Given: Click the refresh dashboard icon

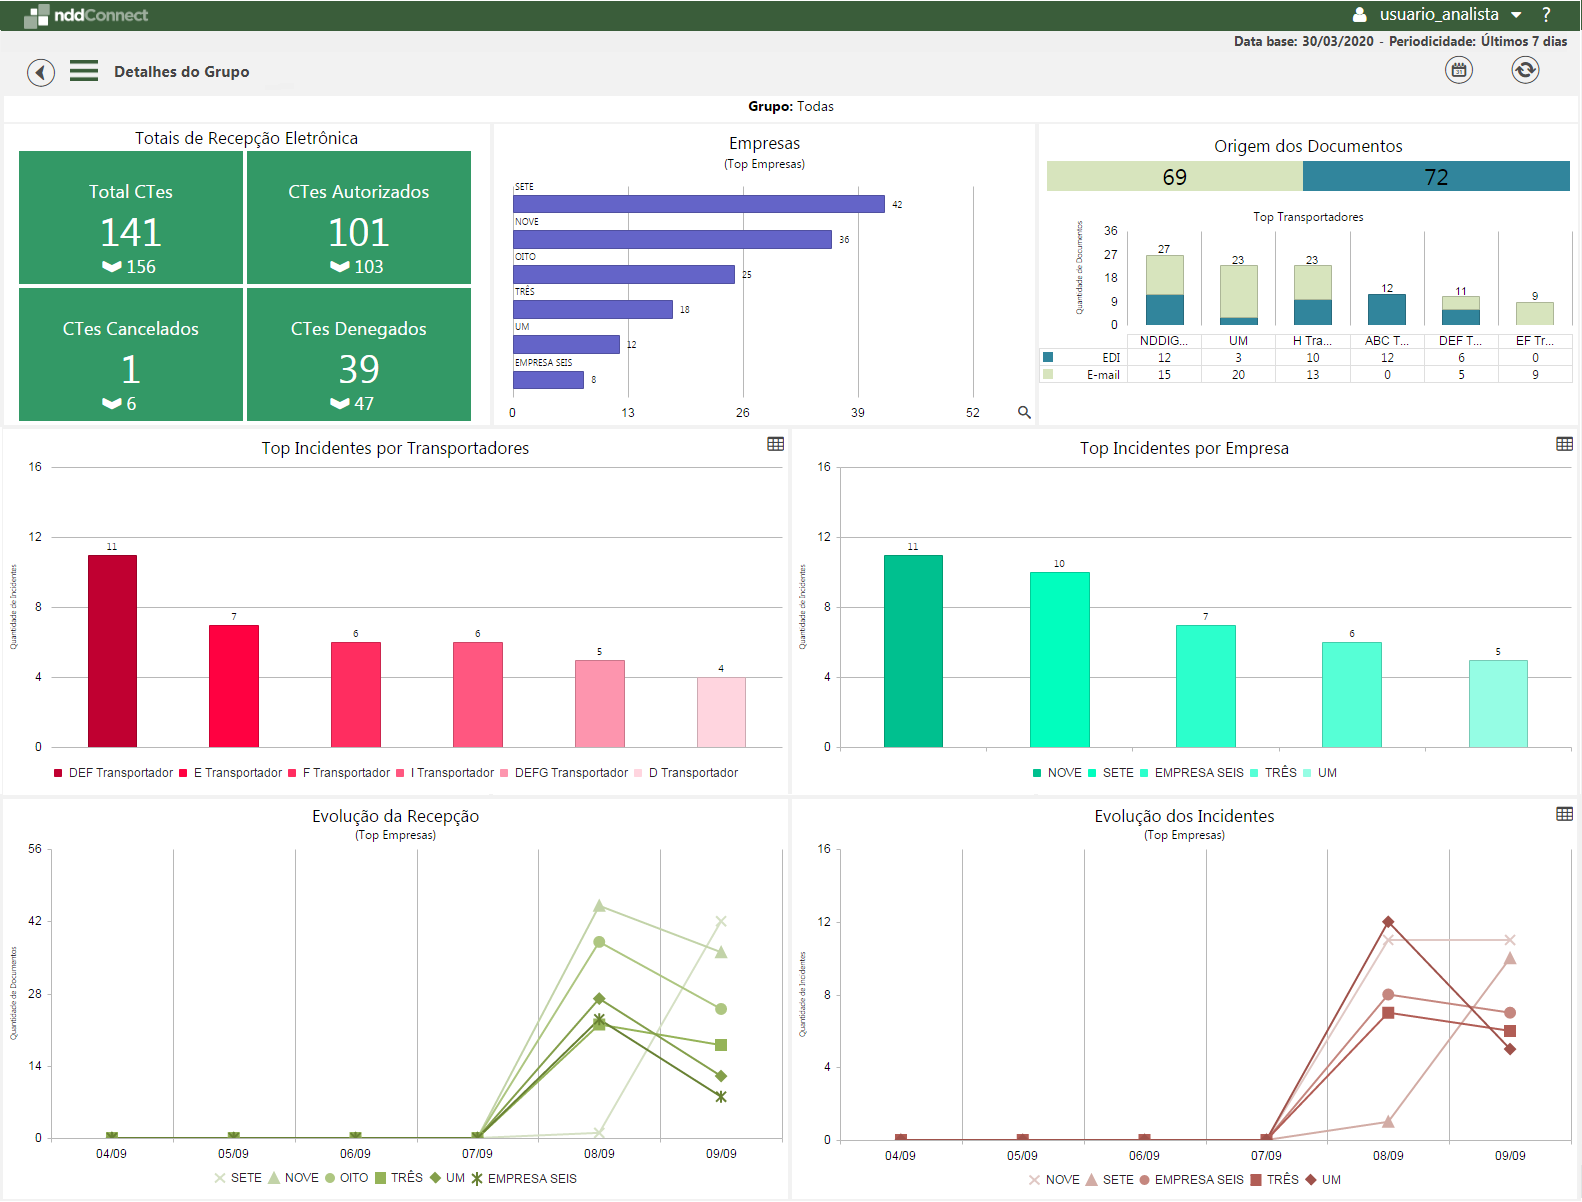Looking at the screenshot, I should (x=1525, y=70).
